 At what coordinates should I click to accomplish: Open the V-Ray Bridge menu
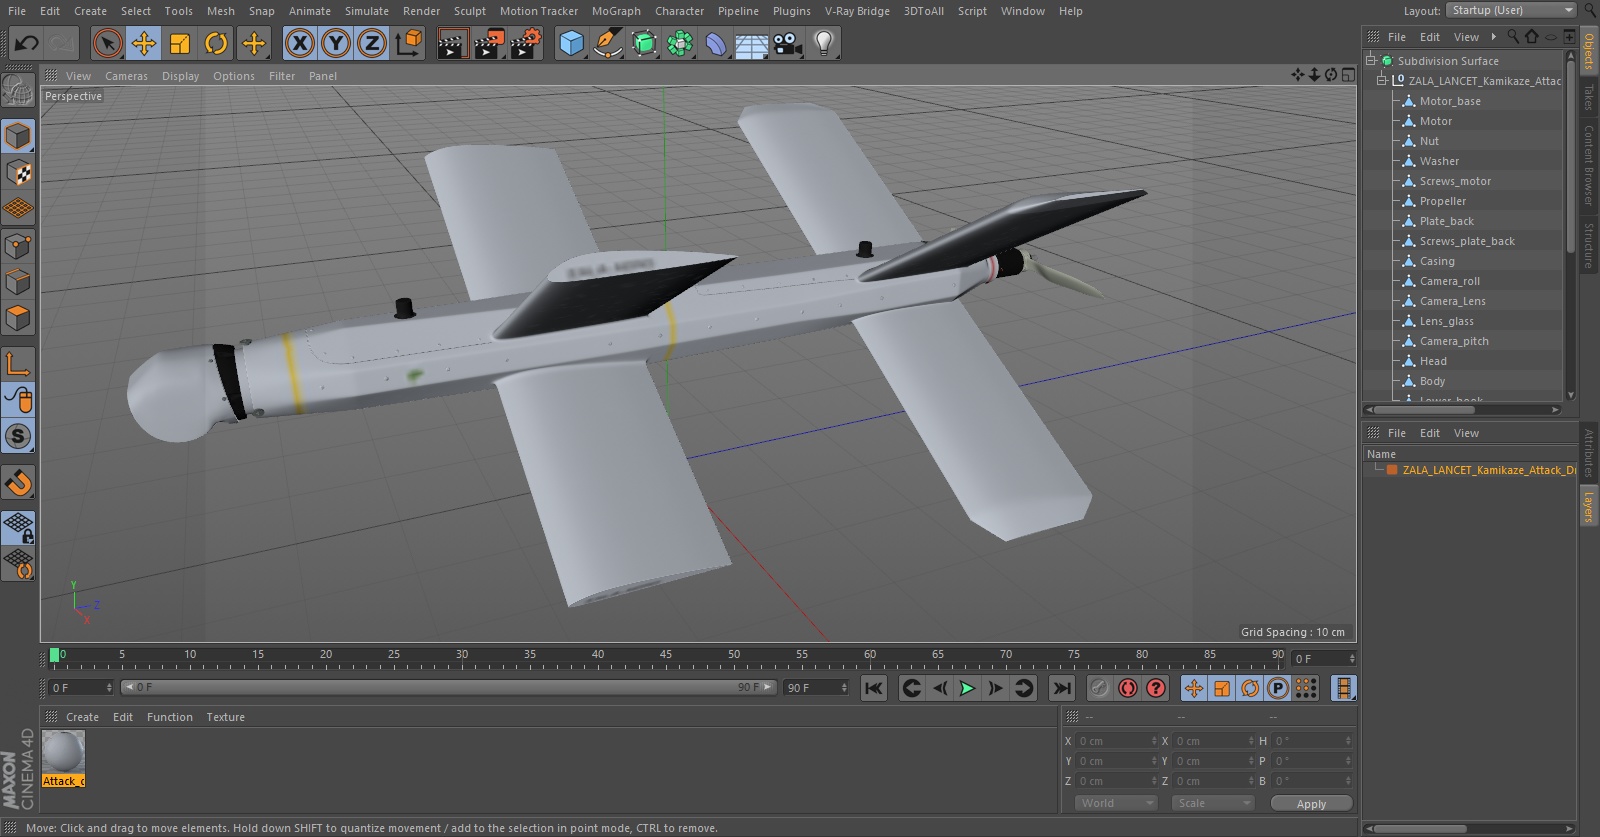(x=857, y=11)
